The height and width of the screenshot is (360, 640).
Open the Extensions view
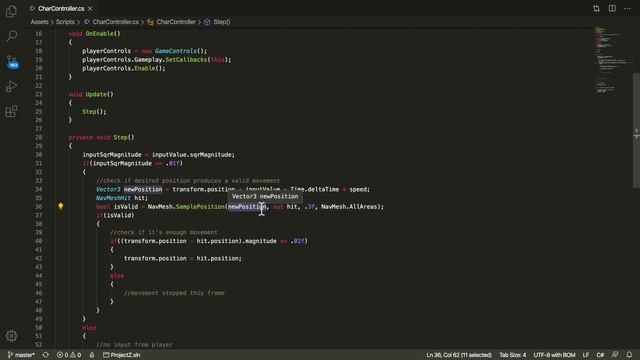(11, 111)
